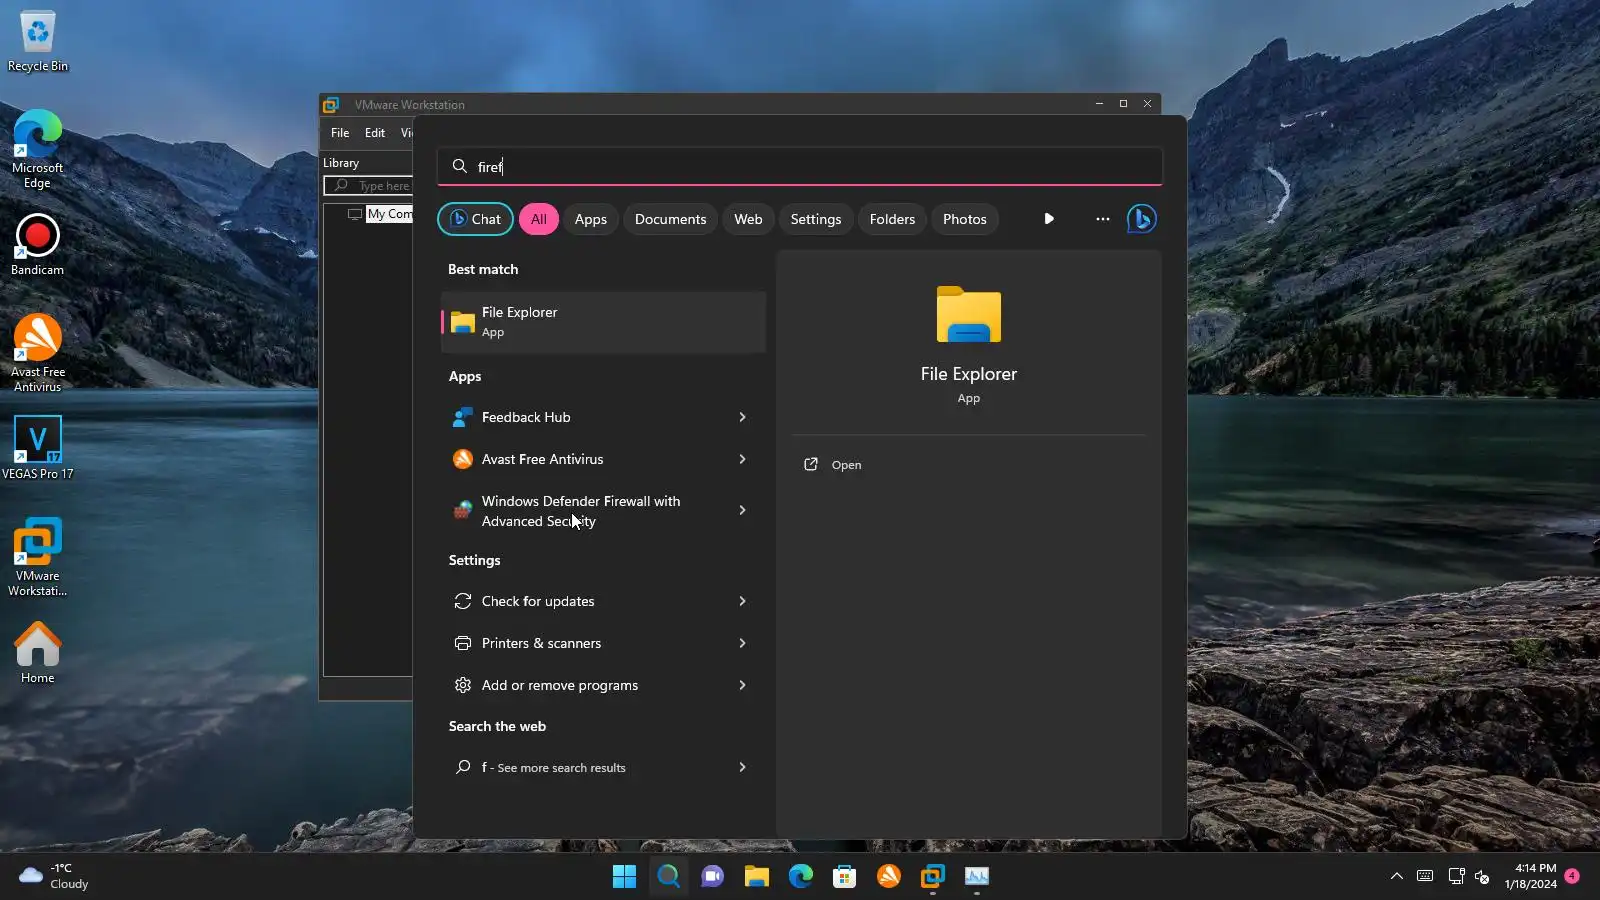Switch to VMware Workstation on the taskbar

[932, 876]
